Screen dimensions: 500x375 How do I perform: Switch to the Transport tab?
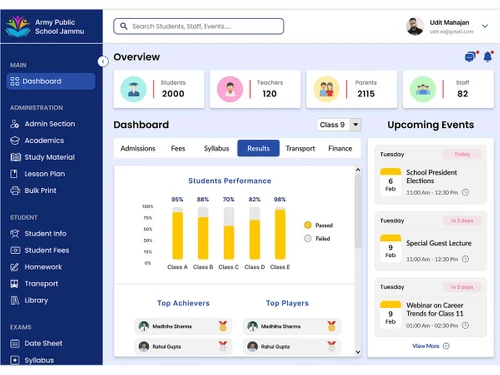pyautogui.click(x=300, y=148)
